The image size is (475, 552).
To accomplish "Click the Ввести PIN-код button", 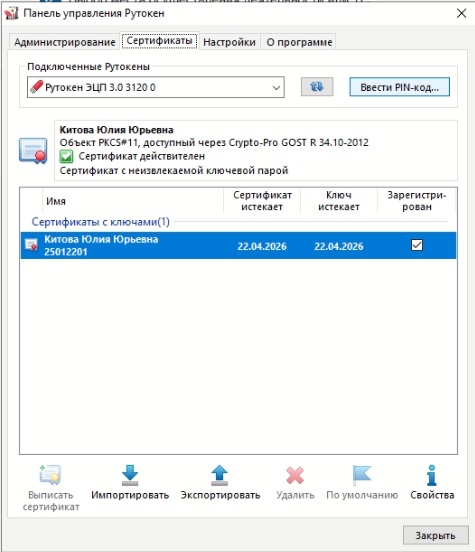I will tap(399, 87).
